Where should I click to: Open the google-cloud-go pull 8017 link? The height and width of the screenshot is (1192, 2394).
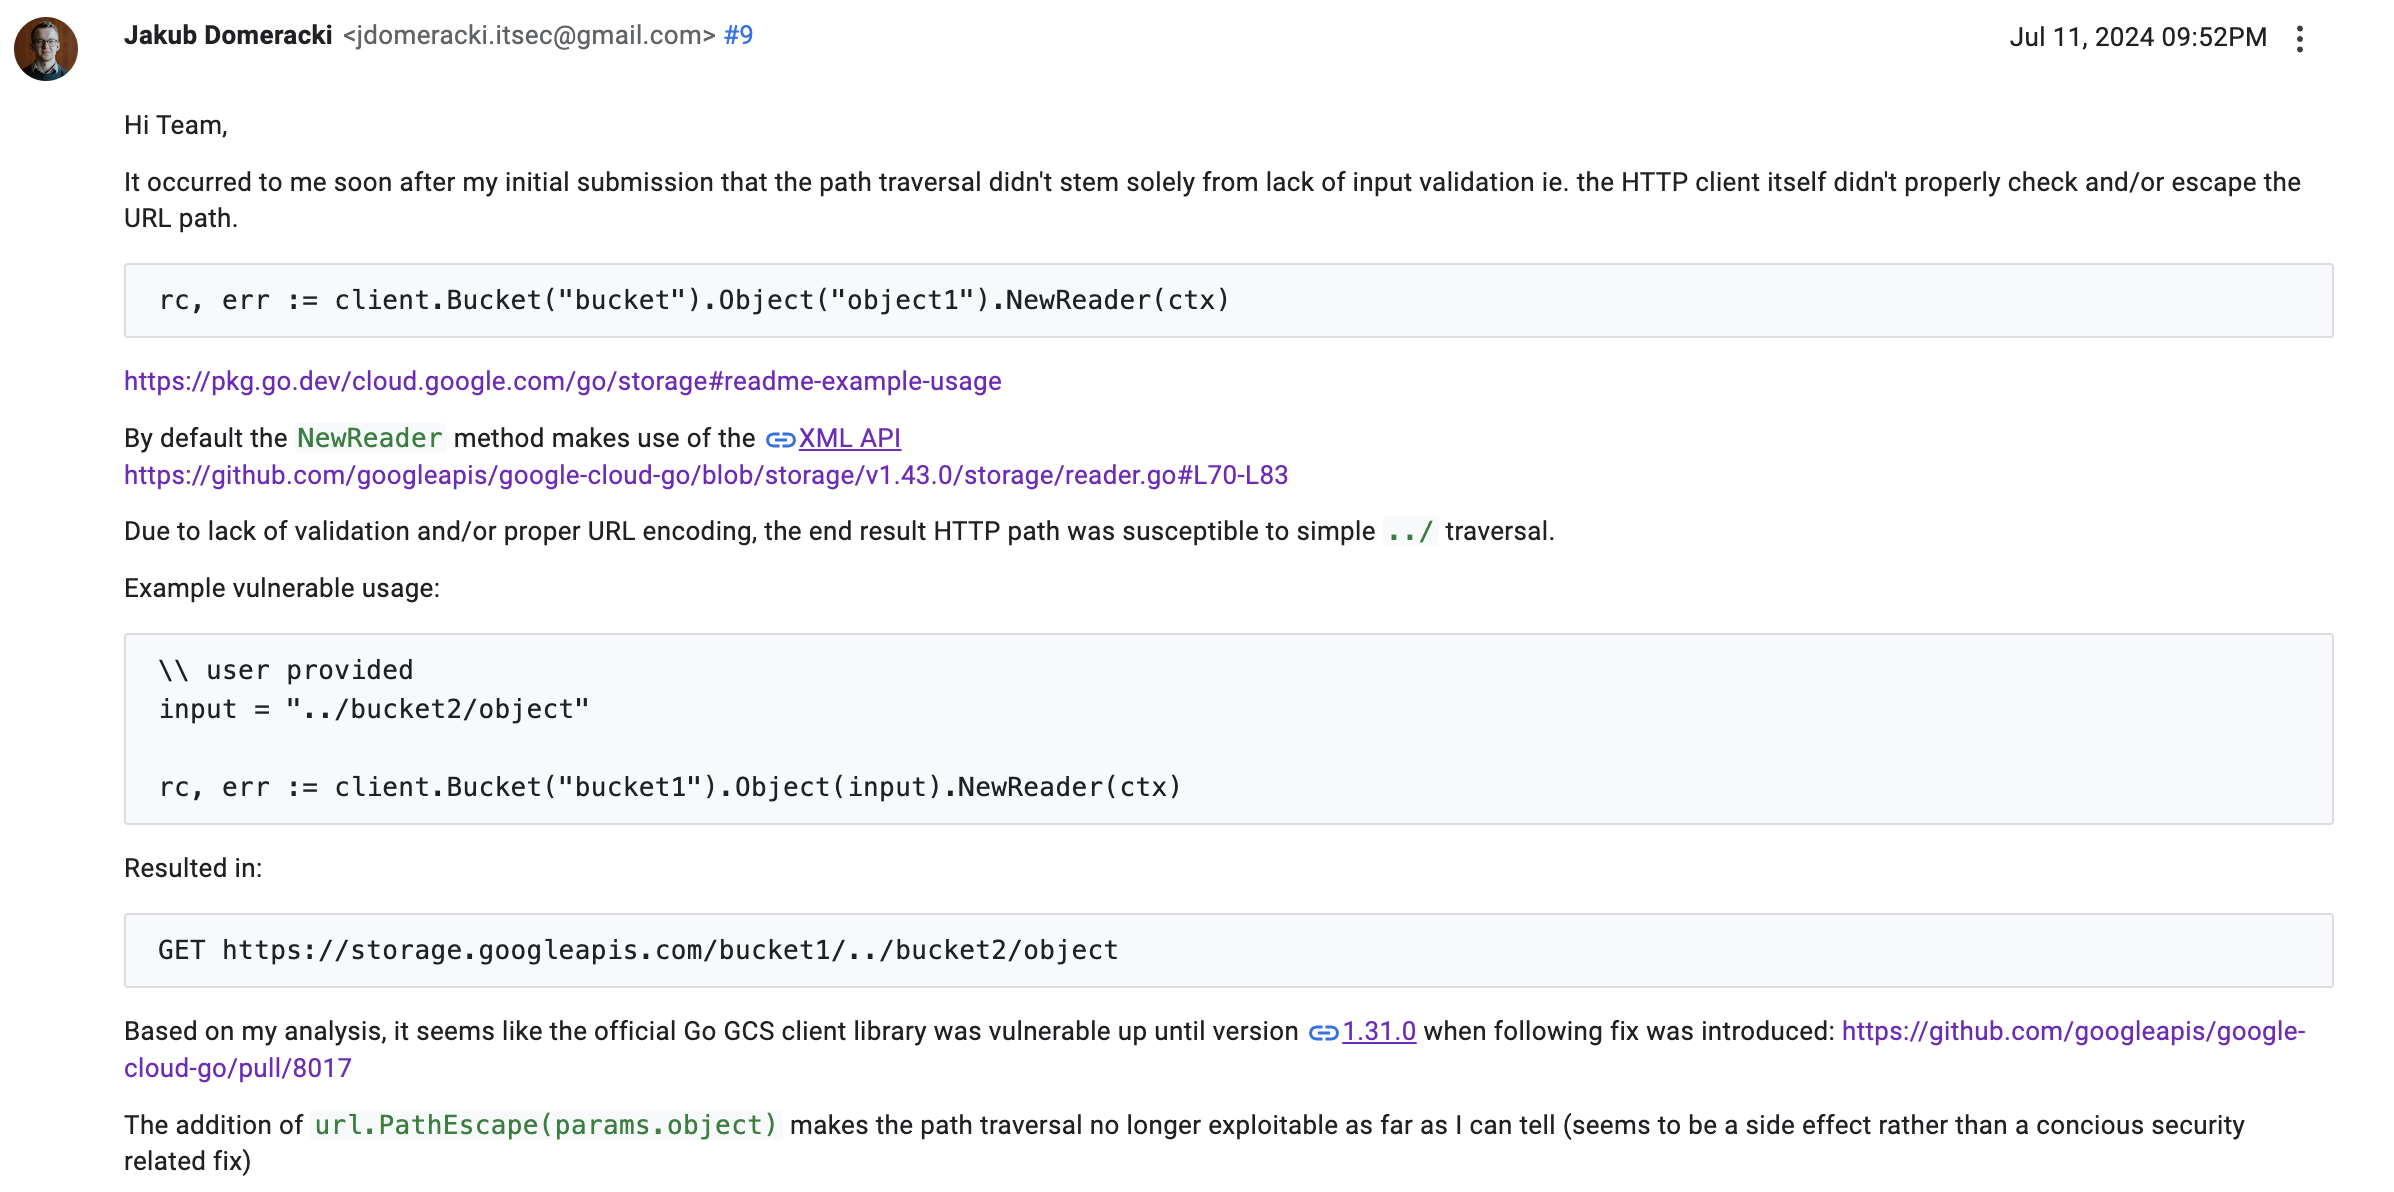tap(2072, 1031)
